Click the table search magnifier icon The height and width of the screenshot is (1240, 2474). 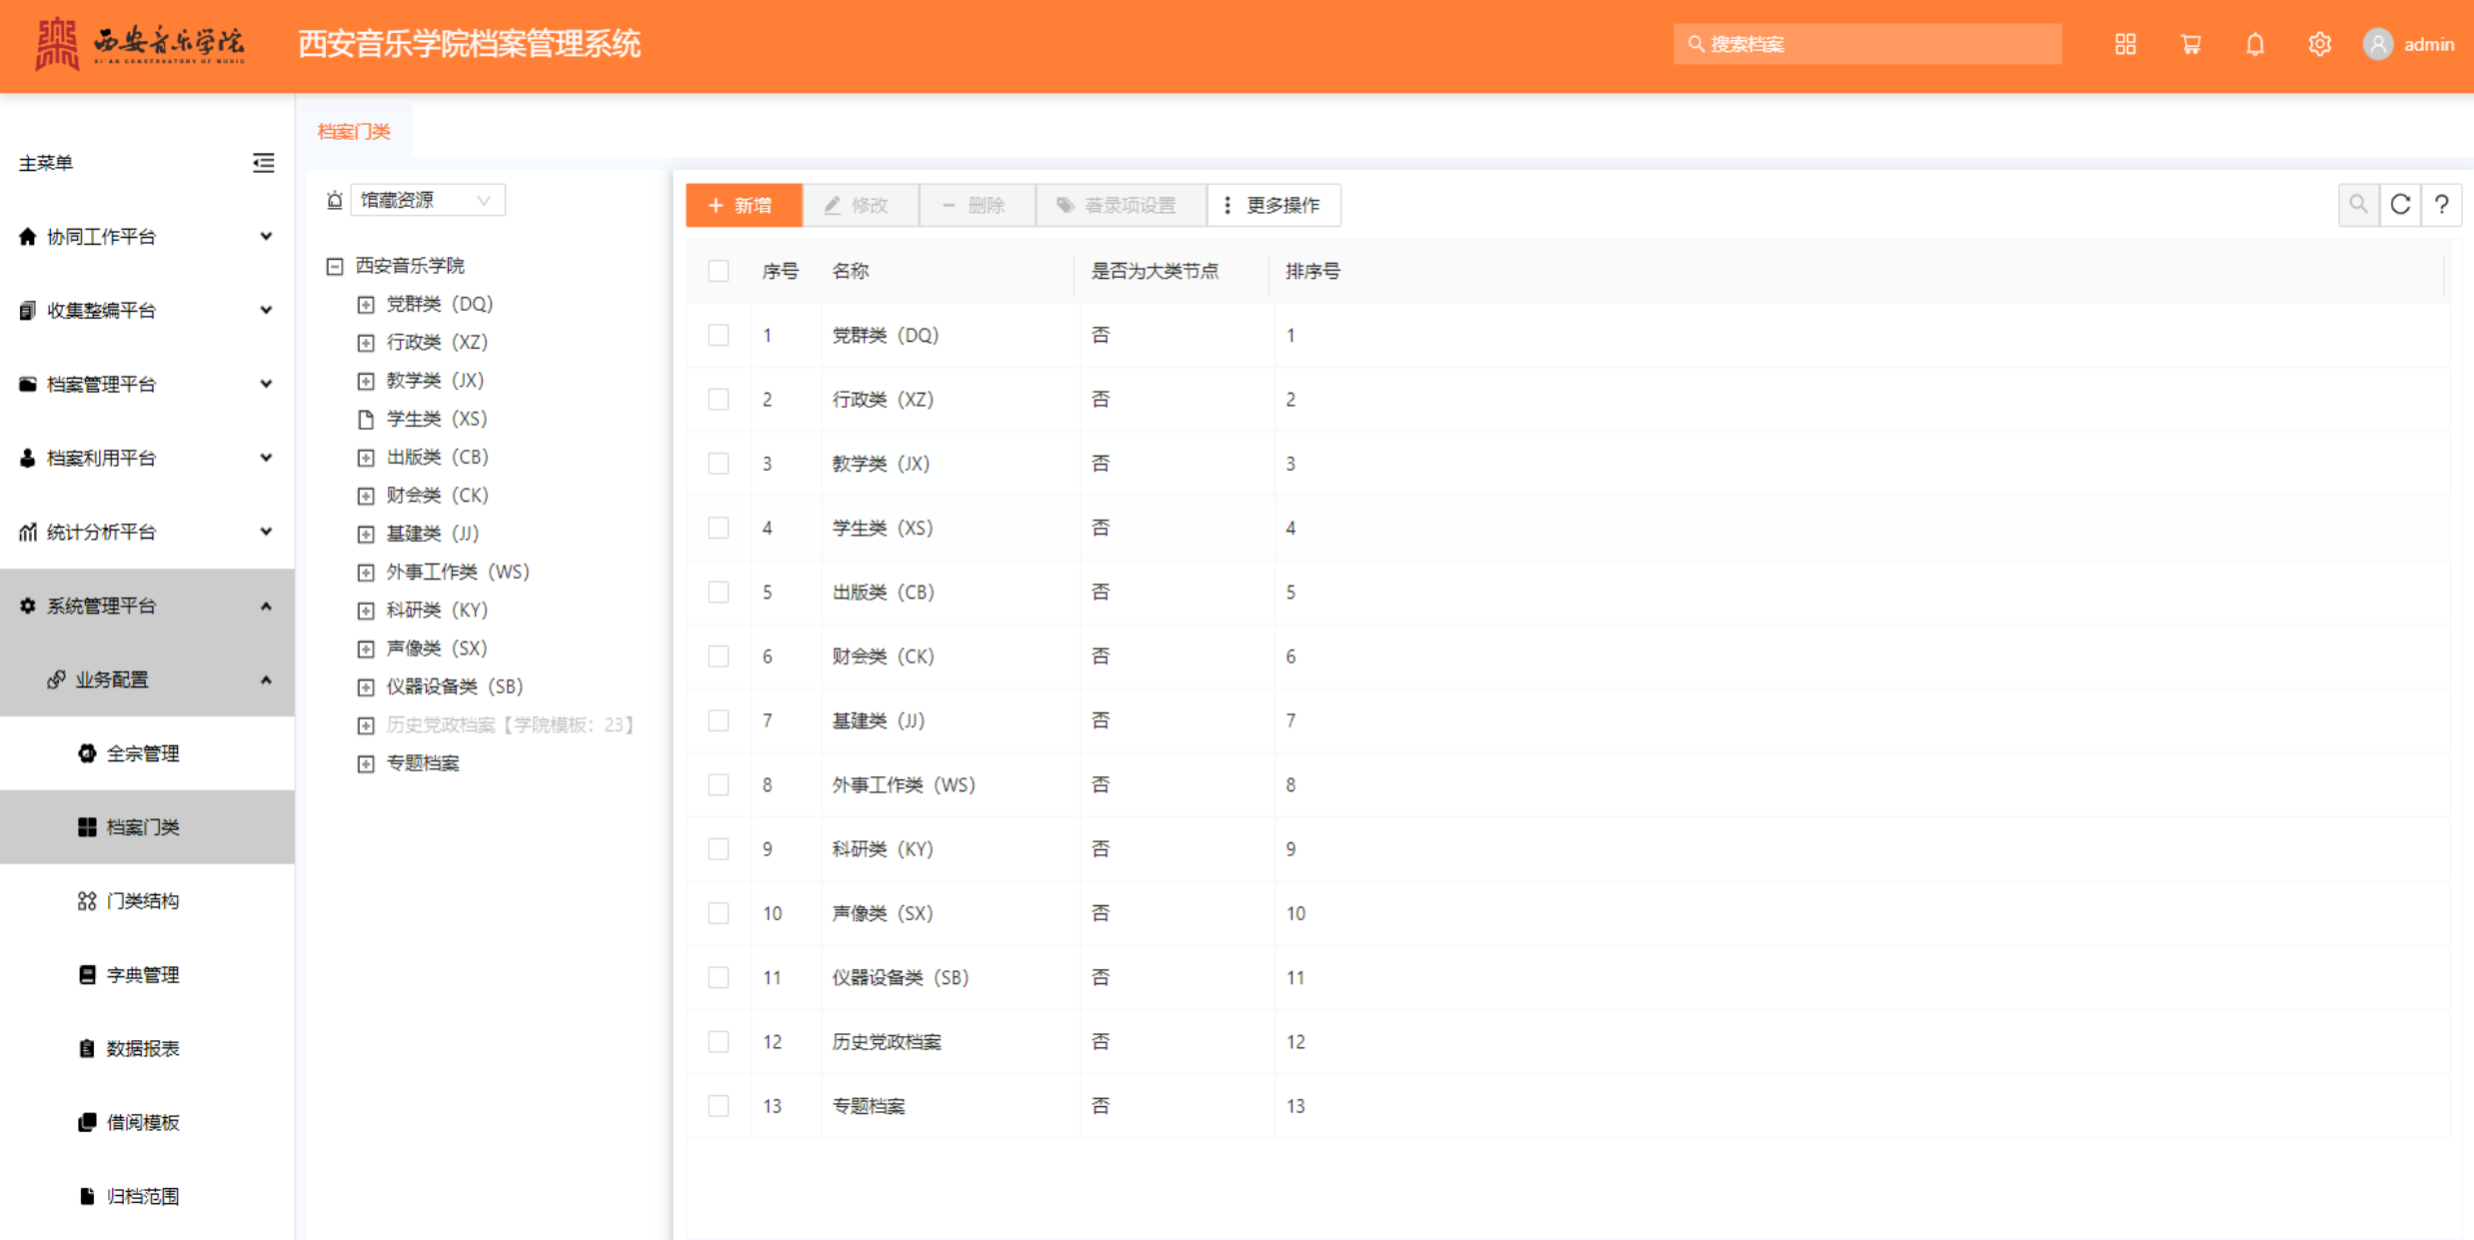tap(2358, 205)
